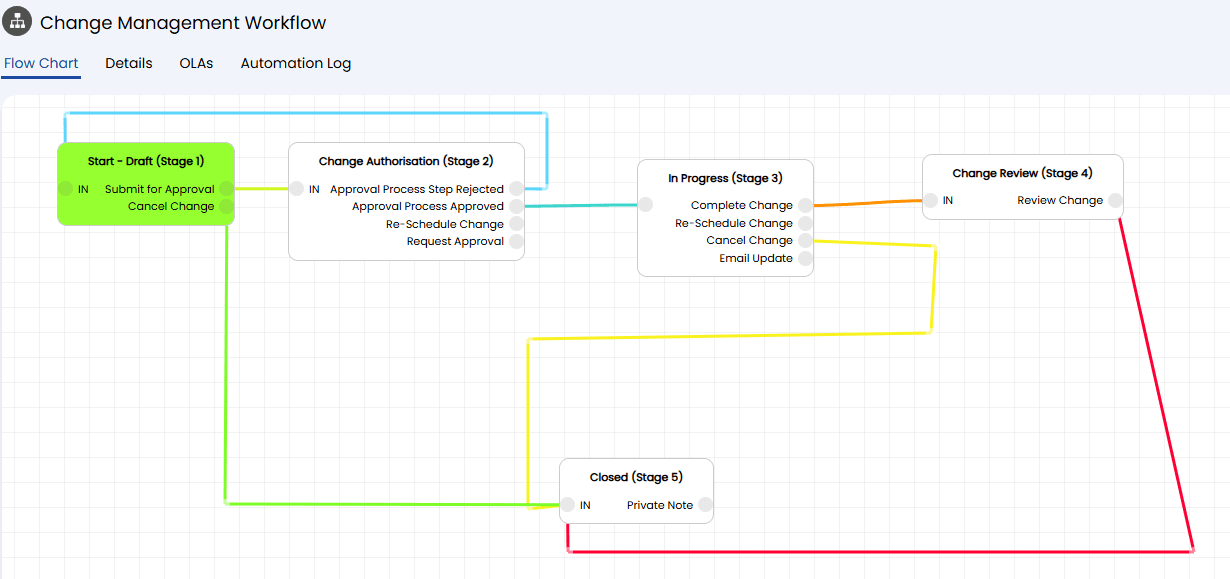Open the Automation Log tab

click(295, 63)
